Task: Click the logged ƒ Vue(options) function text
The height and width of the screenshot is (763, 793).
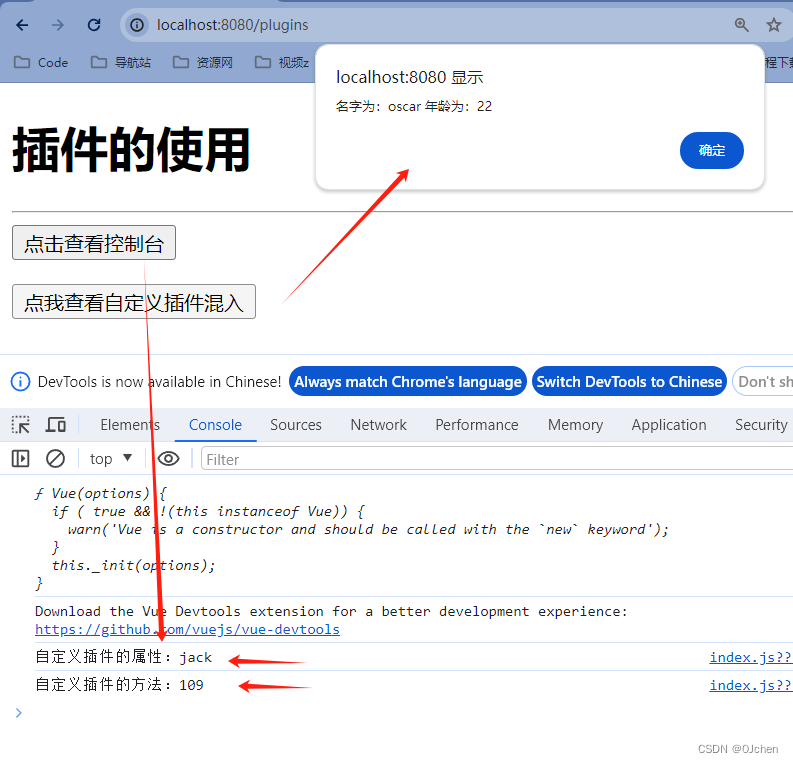Action: click(352, 538)
